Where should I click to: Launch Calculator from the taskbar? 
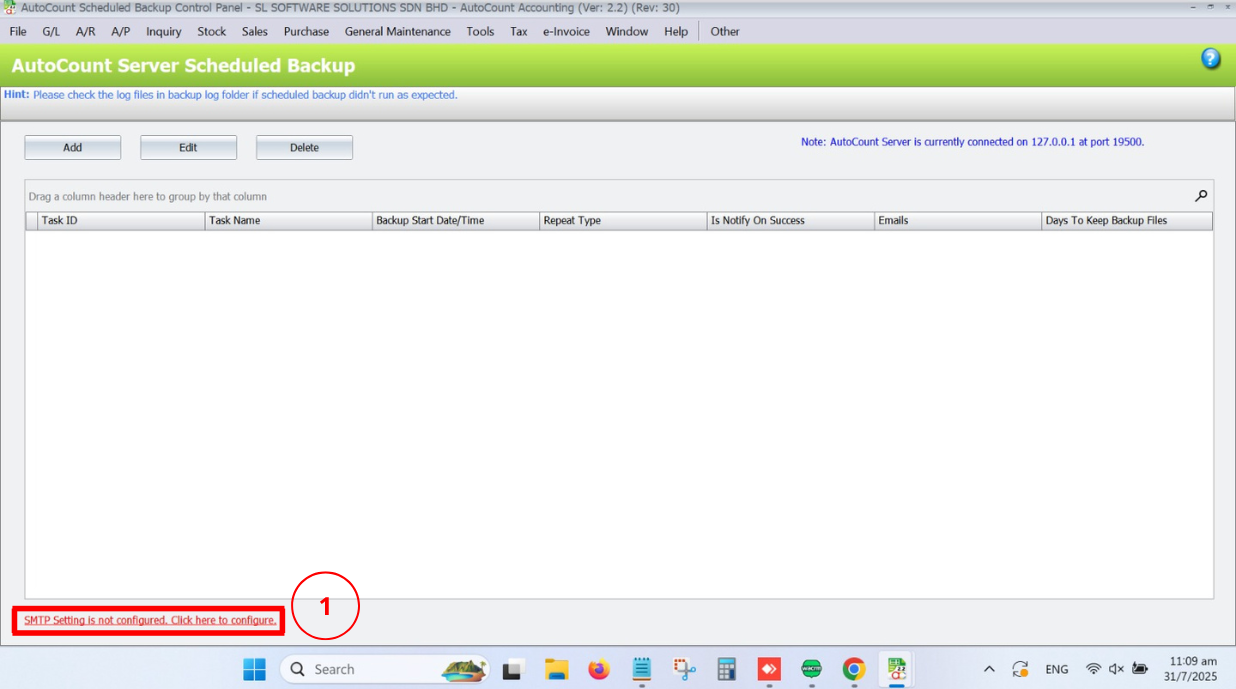(x=727, y=669)
